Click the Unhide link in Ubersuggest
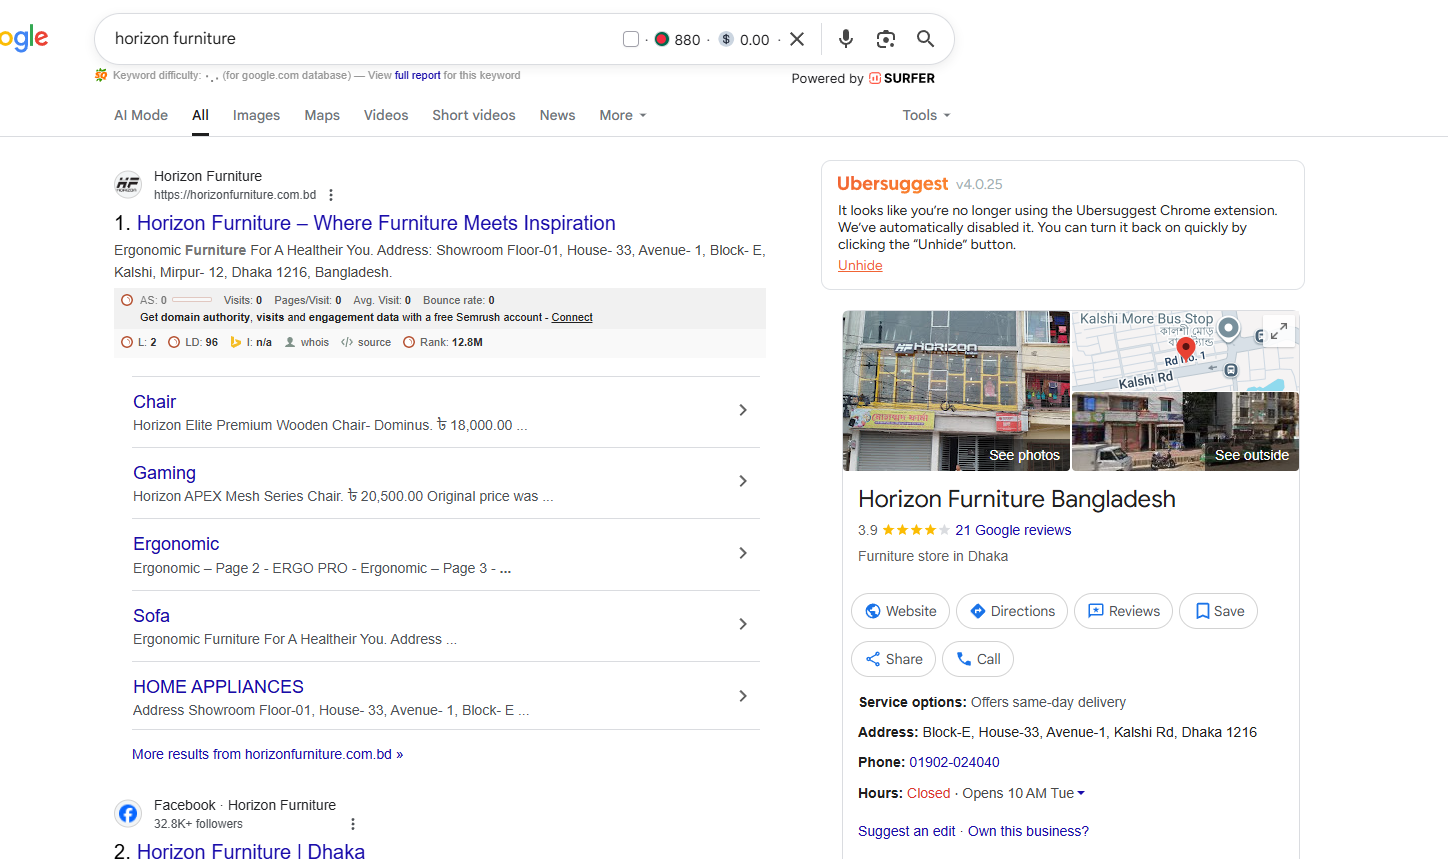 point(860,265)
